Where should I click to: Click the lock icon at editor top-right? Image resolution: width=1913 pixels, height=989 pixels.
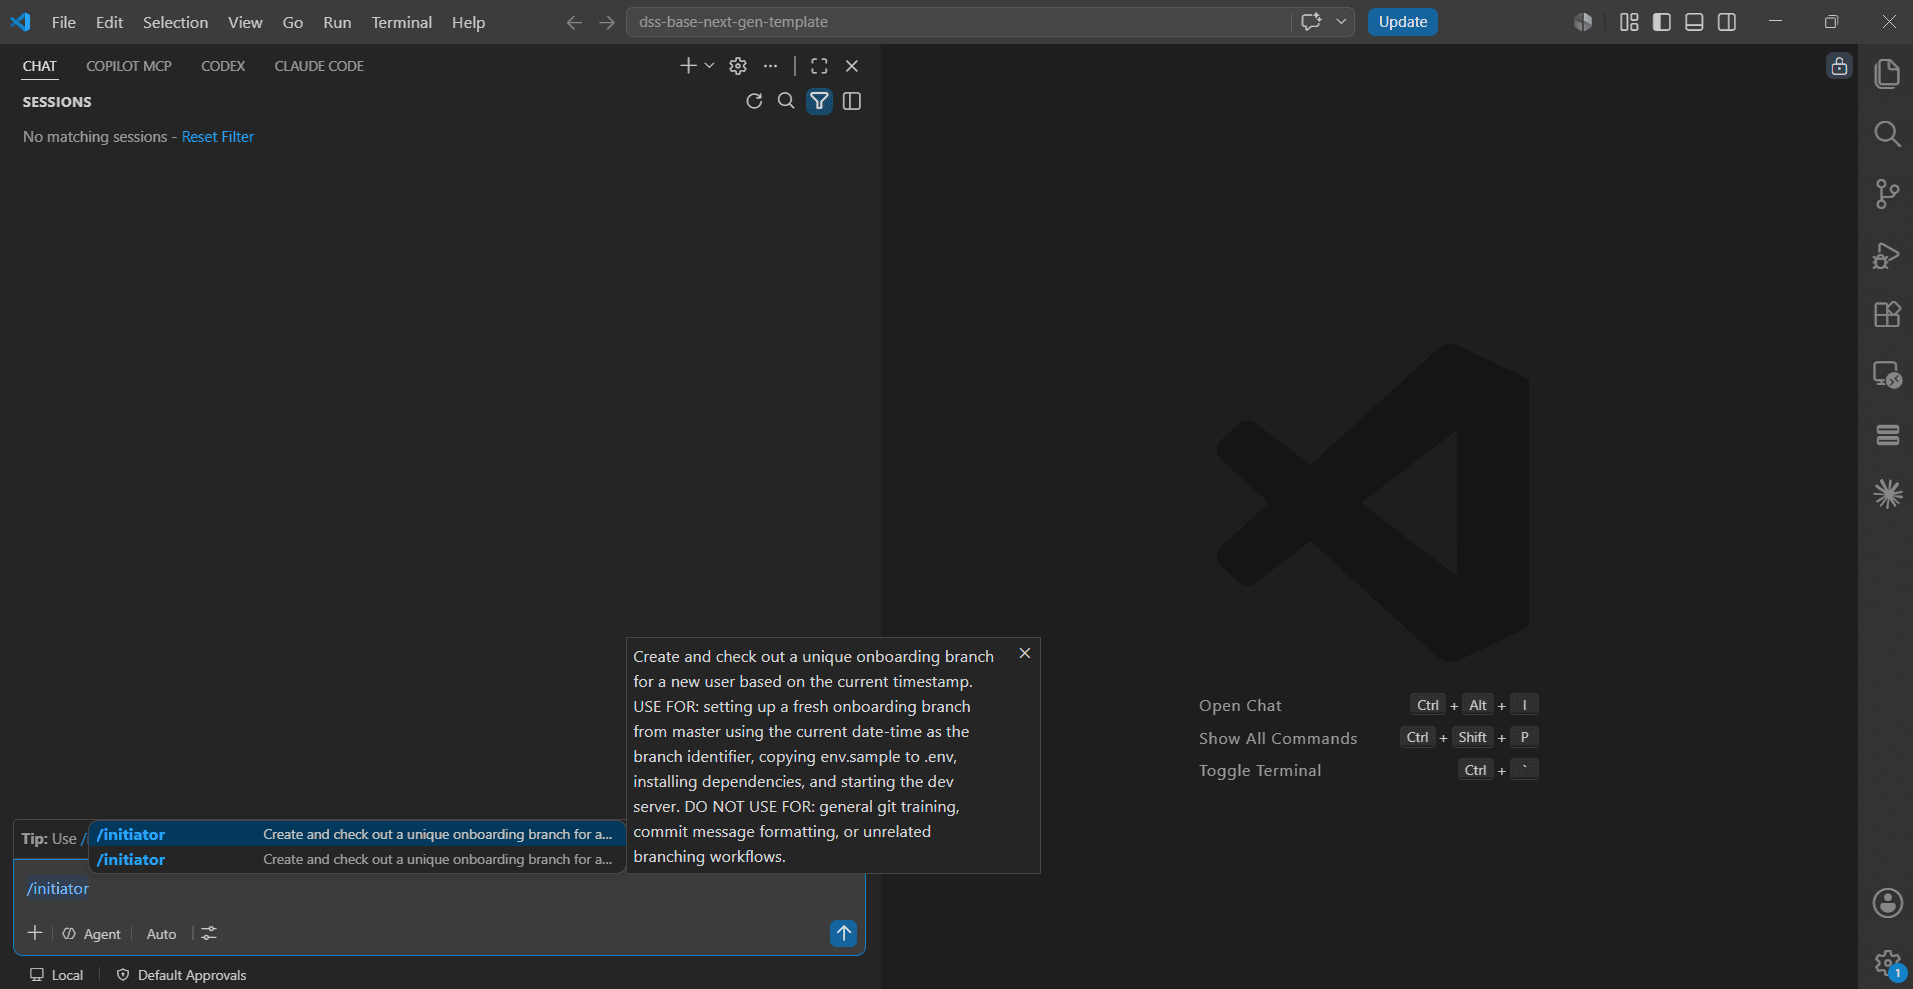click(1839, 66)
